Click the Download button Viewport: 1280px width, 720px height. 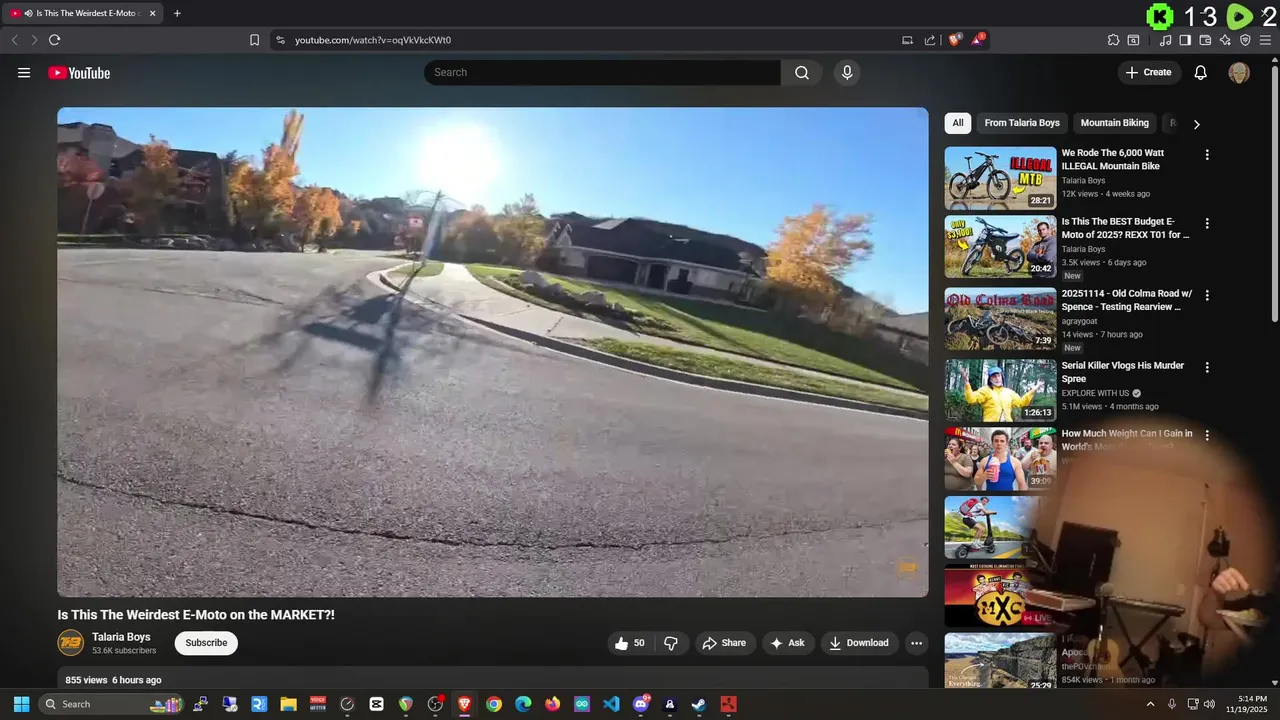(x=859, y=643)
